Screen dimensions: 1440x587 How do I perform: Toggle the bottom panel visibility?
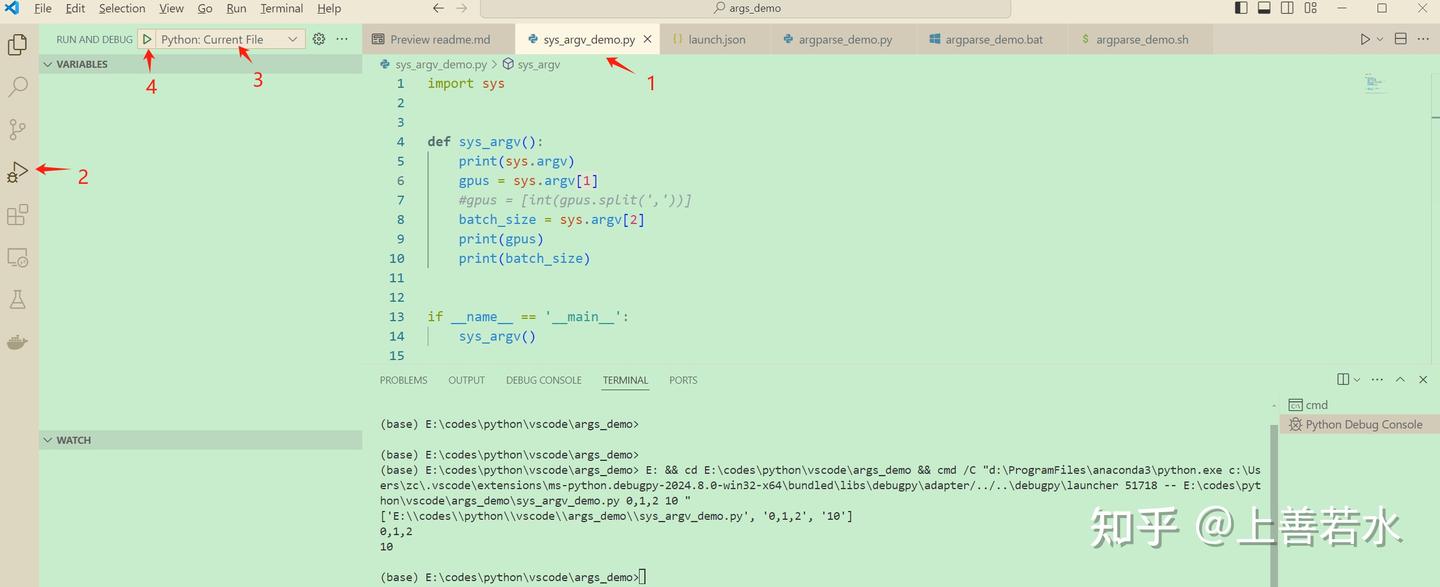pos(1263,7)
